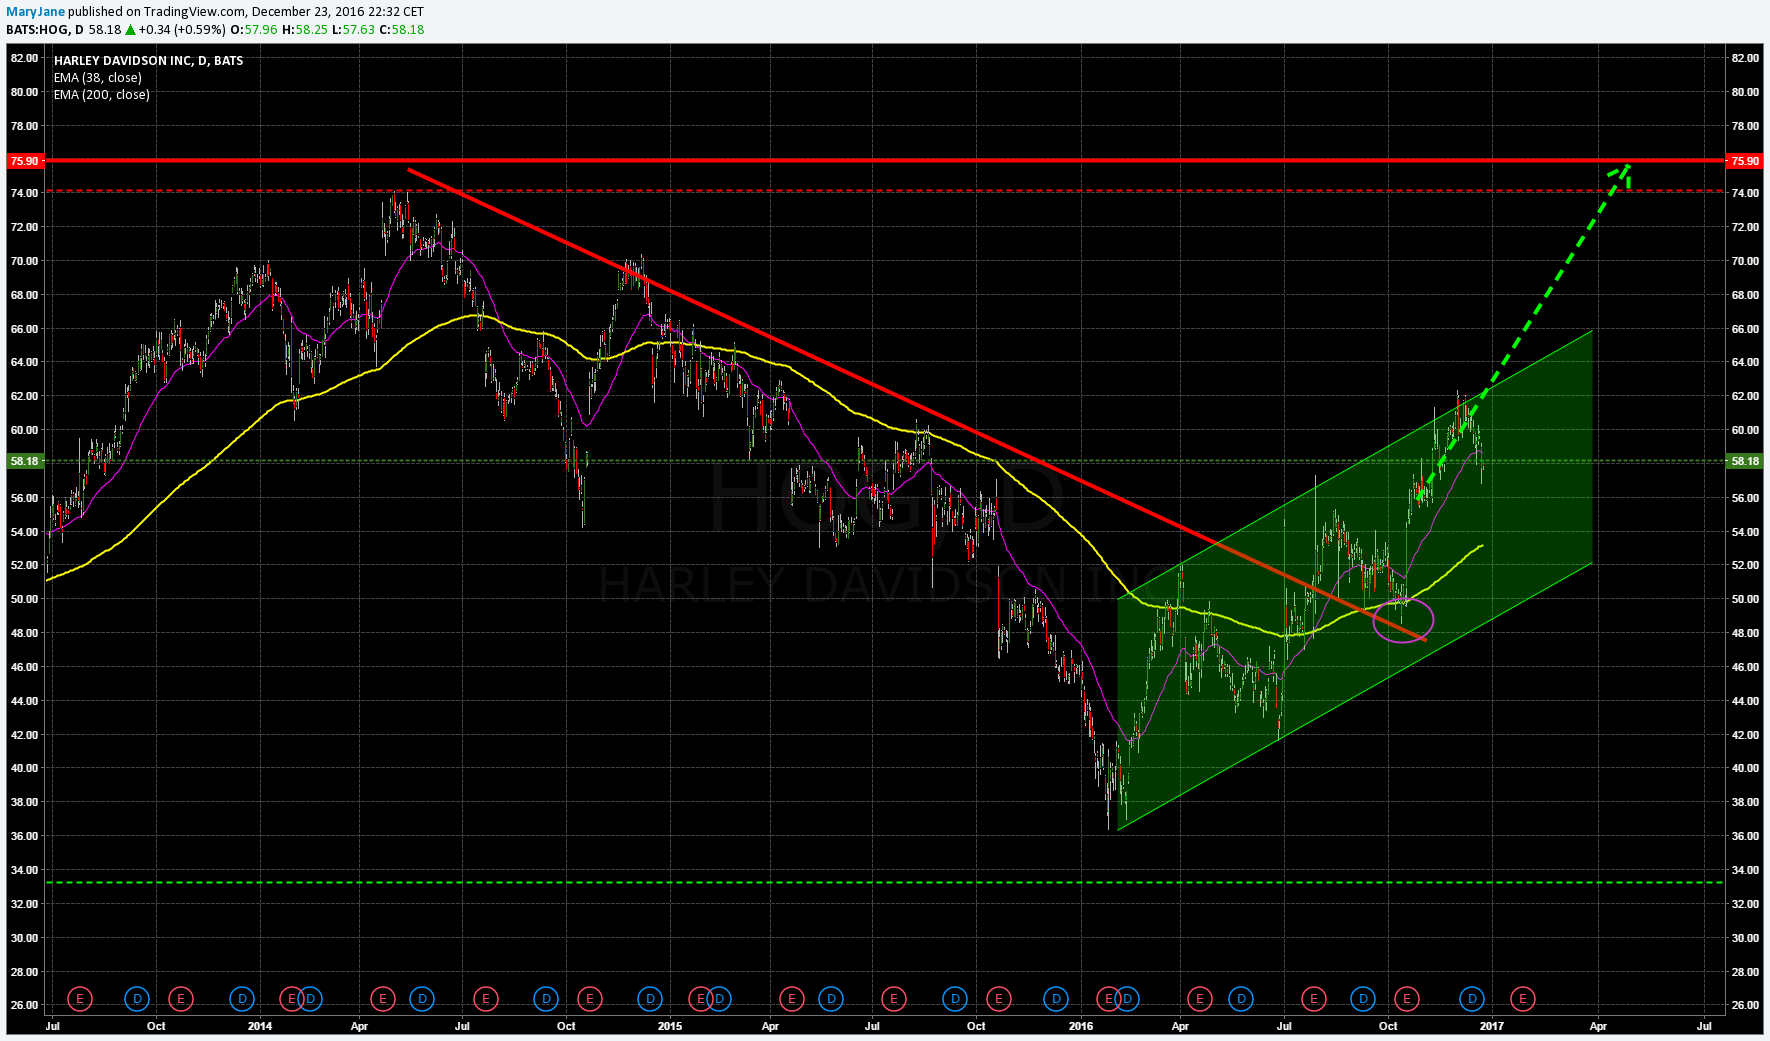Click the D dividend marker between Apr and Jul 2014
The image size is (1770, 1041).
click(422, 998)
